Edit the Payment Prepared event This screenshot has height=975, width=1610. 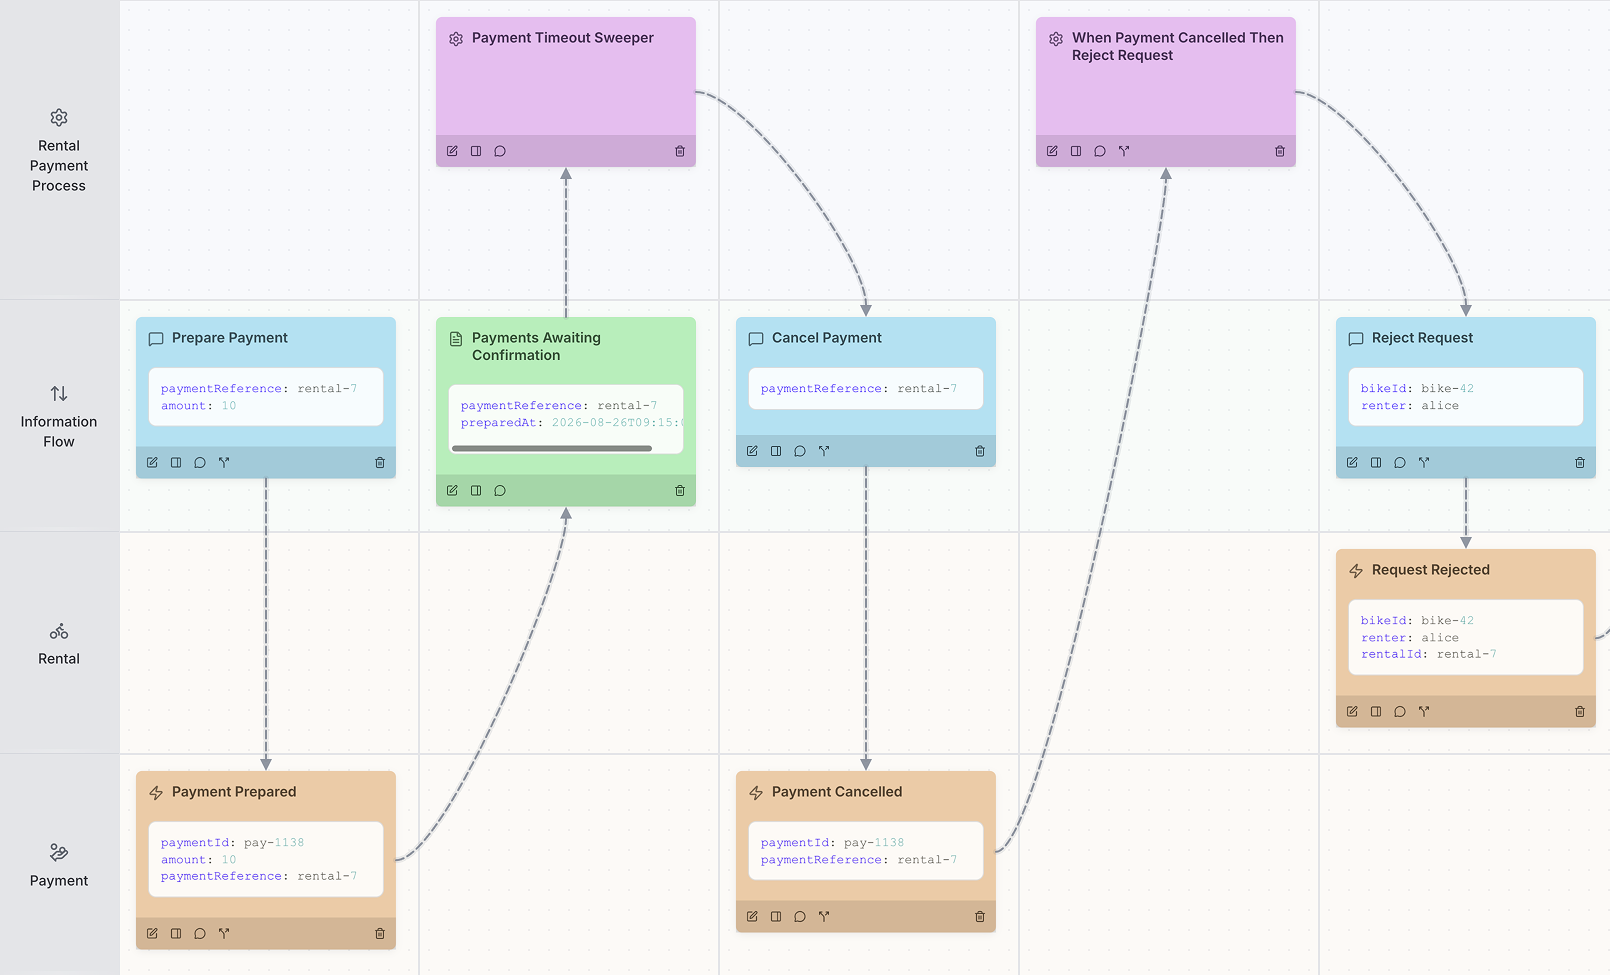[152, 934]
